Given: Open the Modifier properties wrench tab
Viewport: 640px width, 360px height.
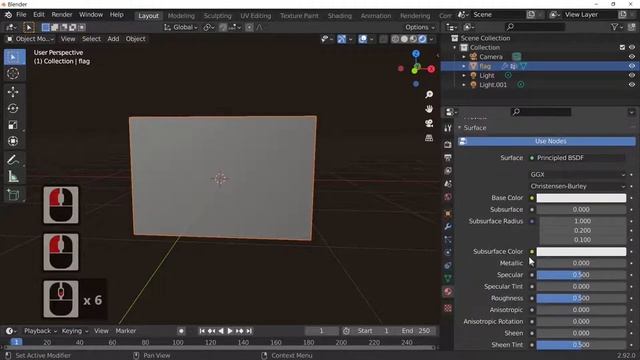Looking at the screenshot, I should (448, 227).
